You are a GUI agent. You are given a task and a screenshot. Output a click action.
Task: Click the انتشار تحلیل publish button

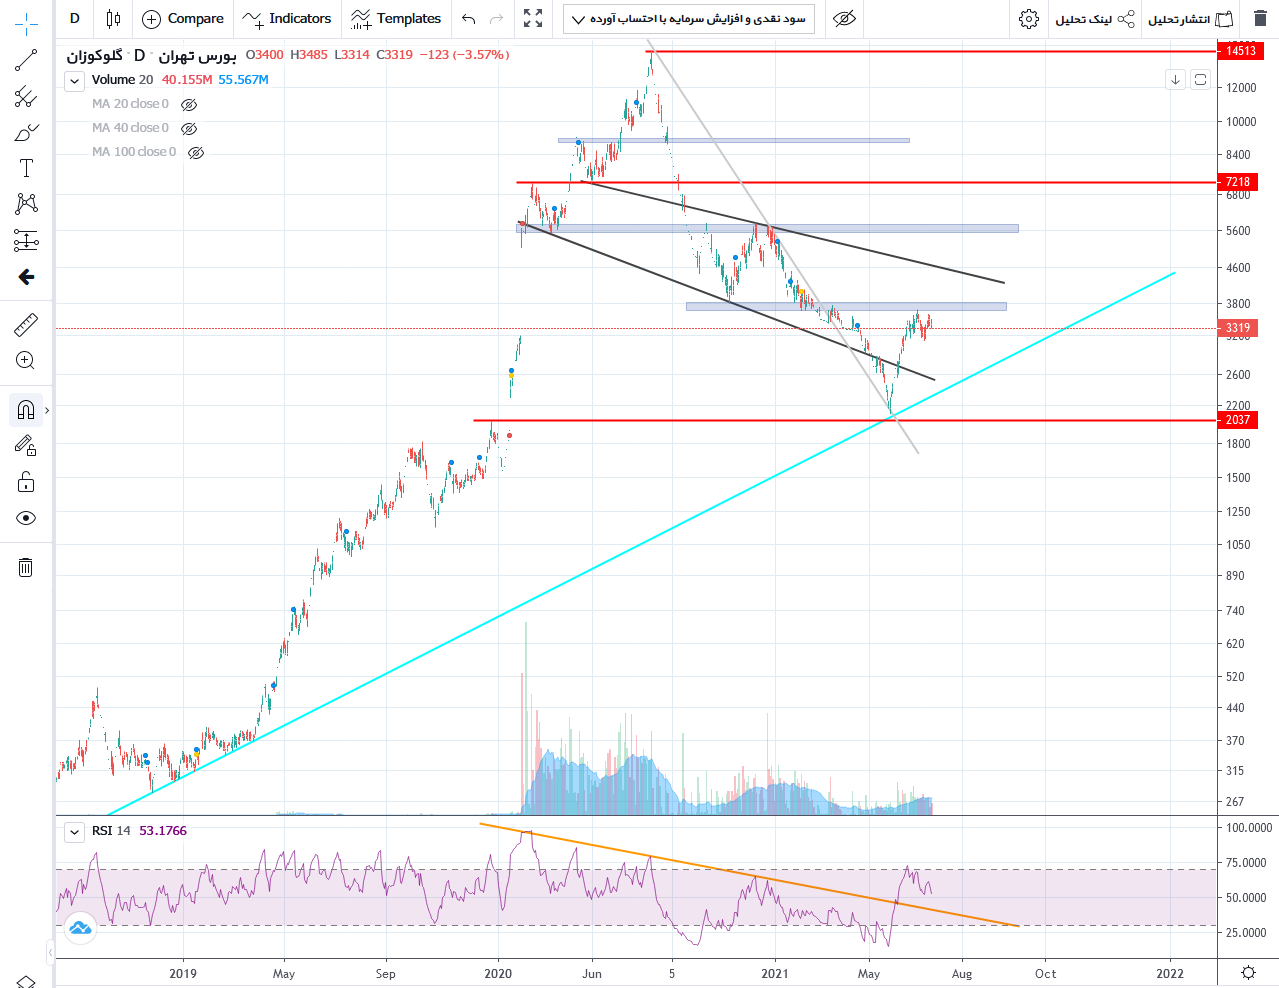(x=1190, y=19)
